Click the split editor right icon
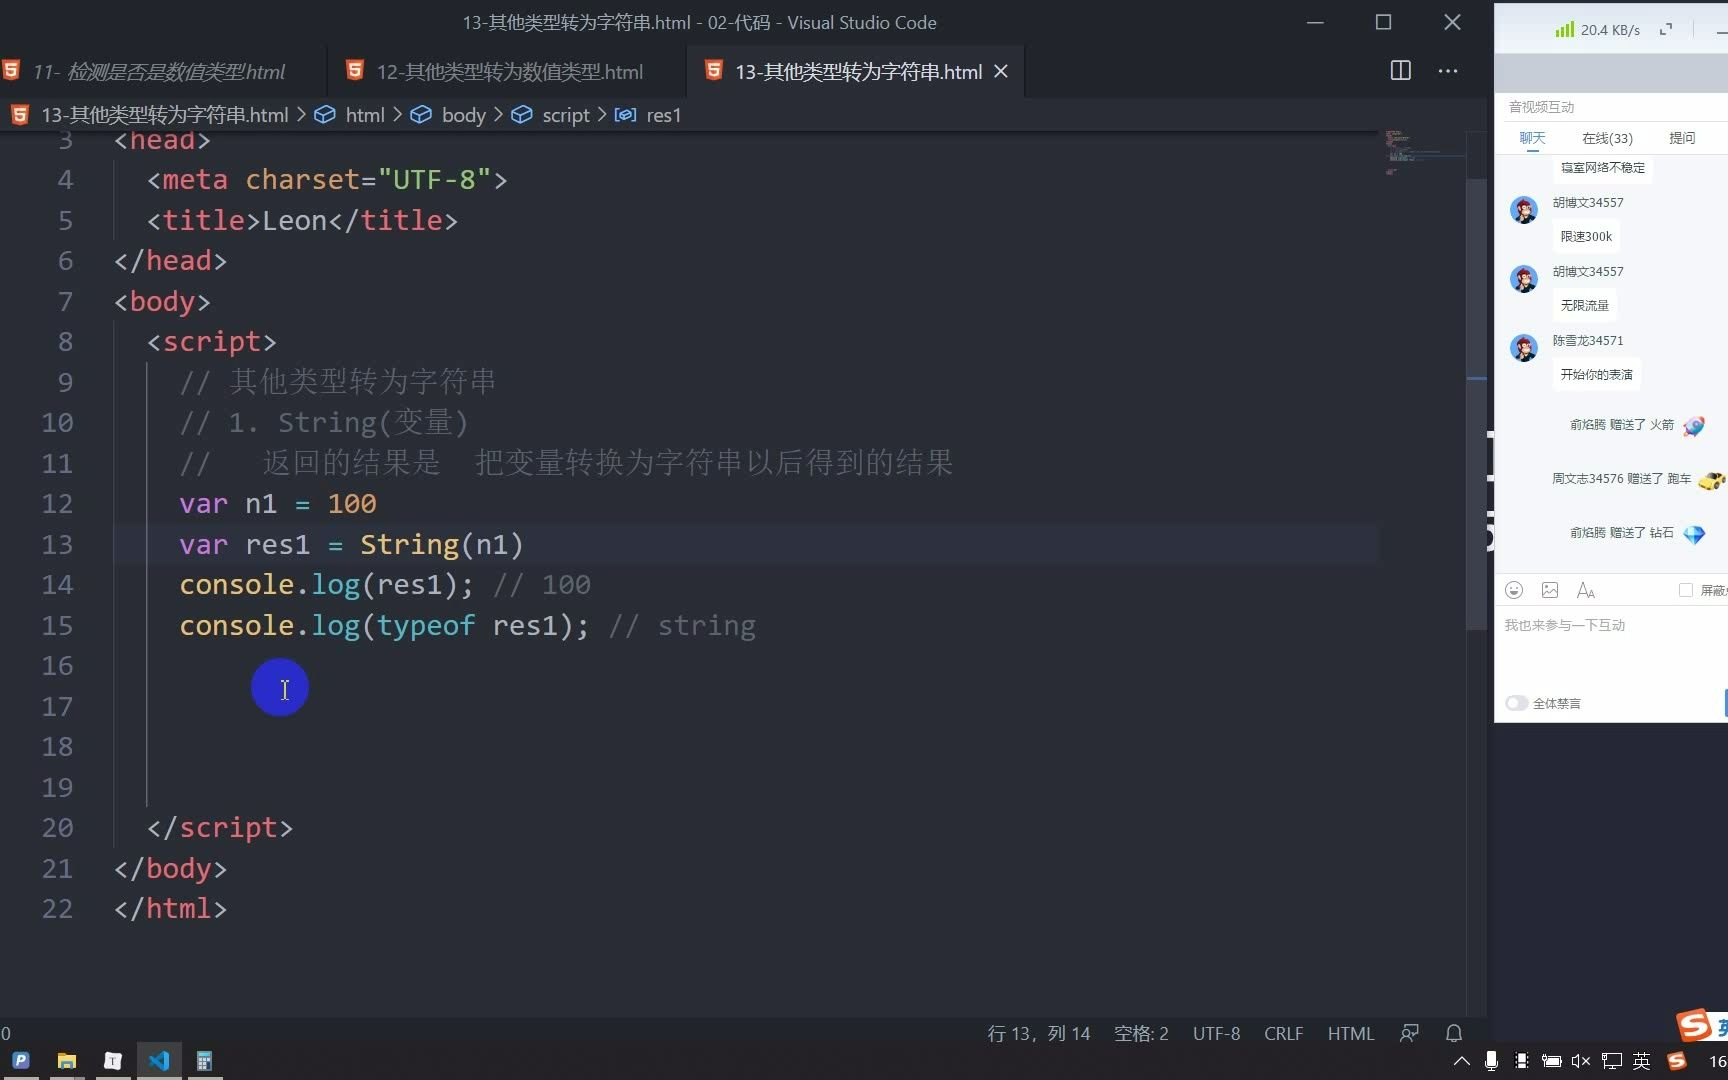The image size is (1728, 1080). [1400, 71]
